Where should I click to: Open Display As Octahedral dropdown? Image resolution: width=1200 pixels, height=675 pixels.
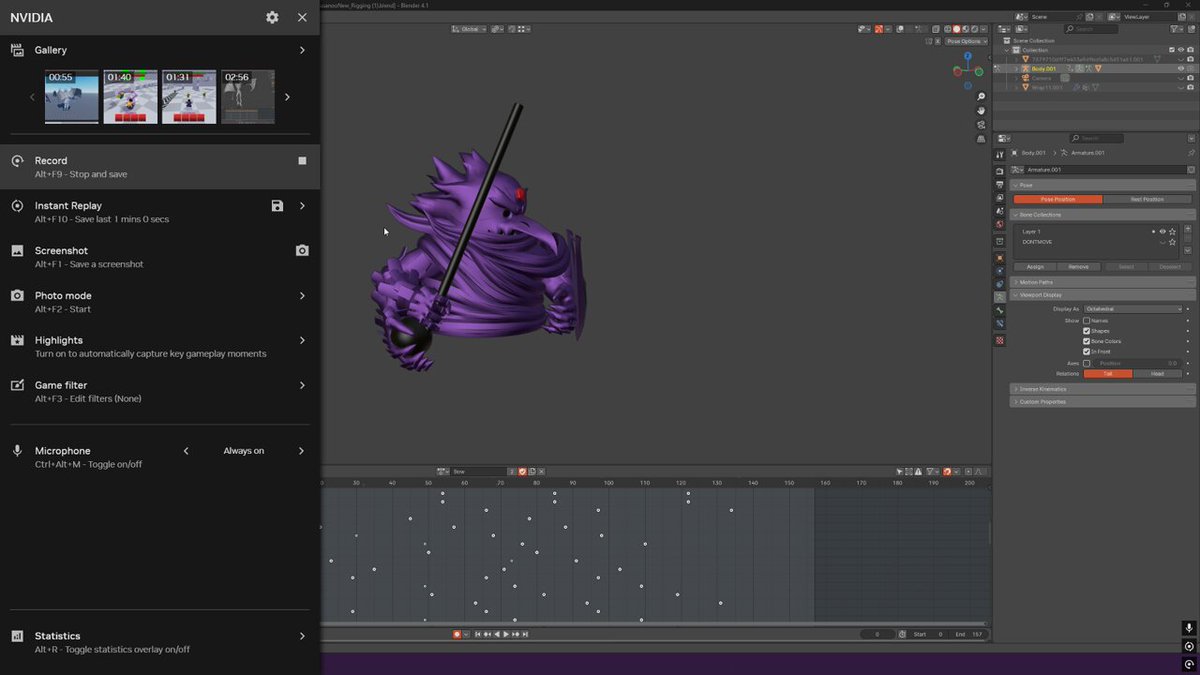[1133, 309]
